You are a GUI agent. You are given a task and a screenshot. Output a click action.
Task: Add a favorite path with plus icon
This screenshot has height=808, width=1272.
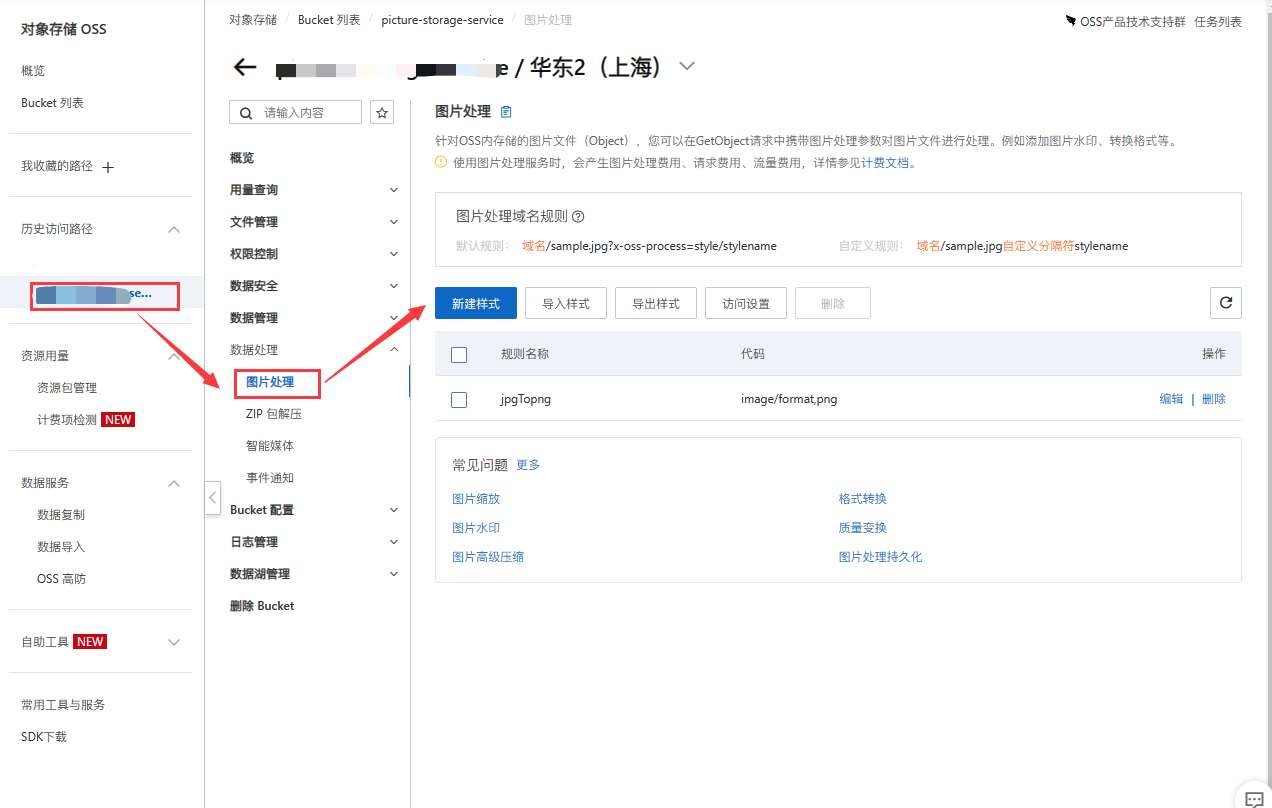click(x=109, y=167)
